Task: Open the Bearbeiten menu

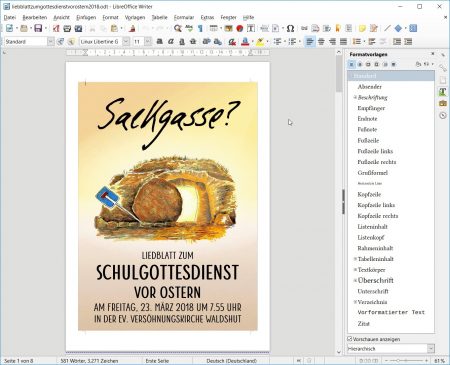Action: (35, 17)
